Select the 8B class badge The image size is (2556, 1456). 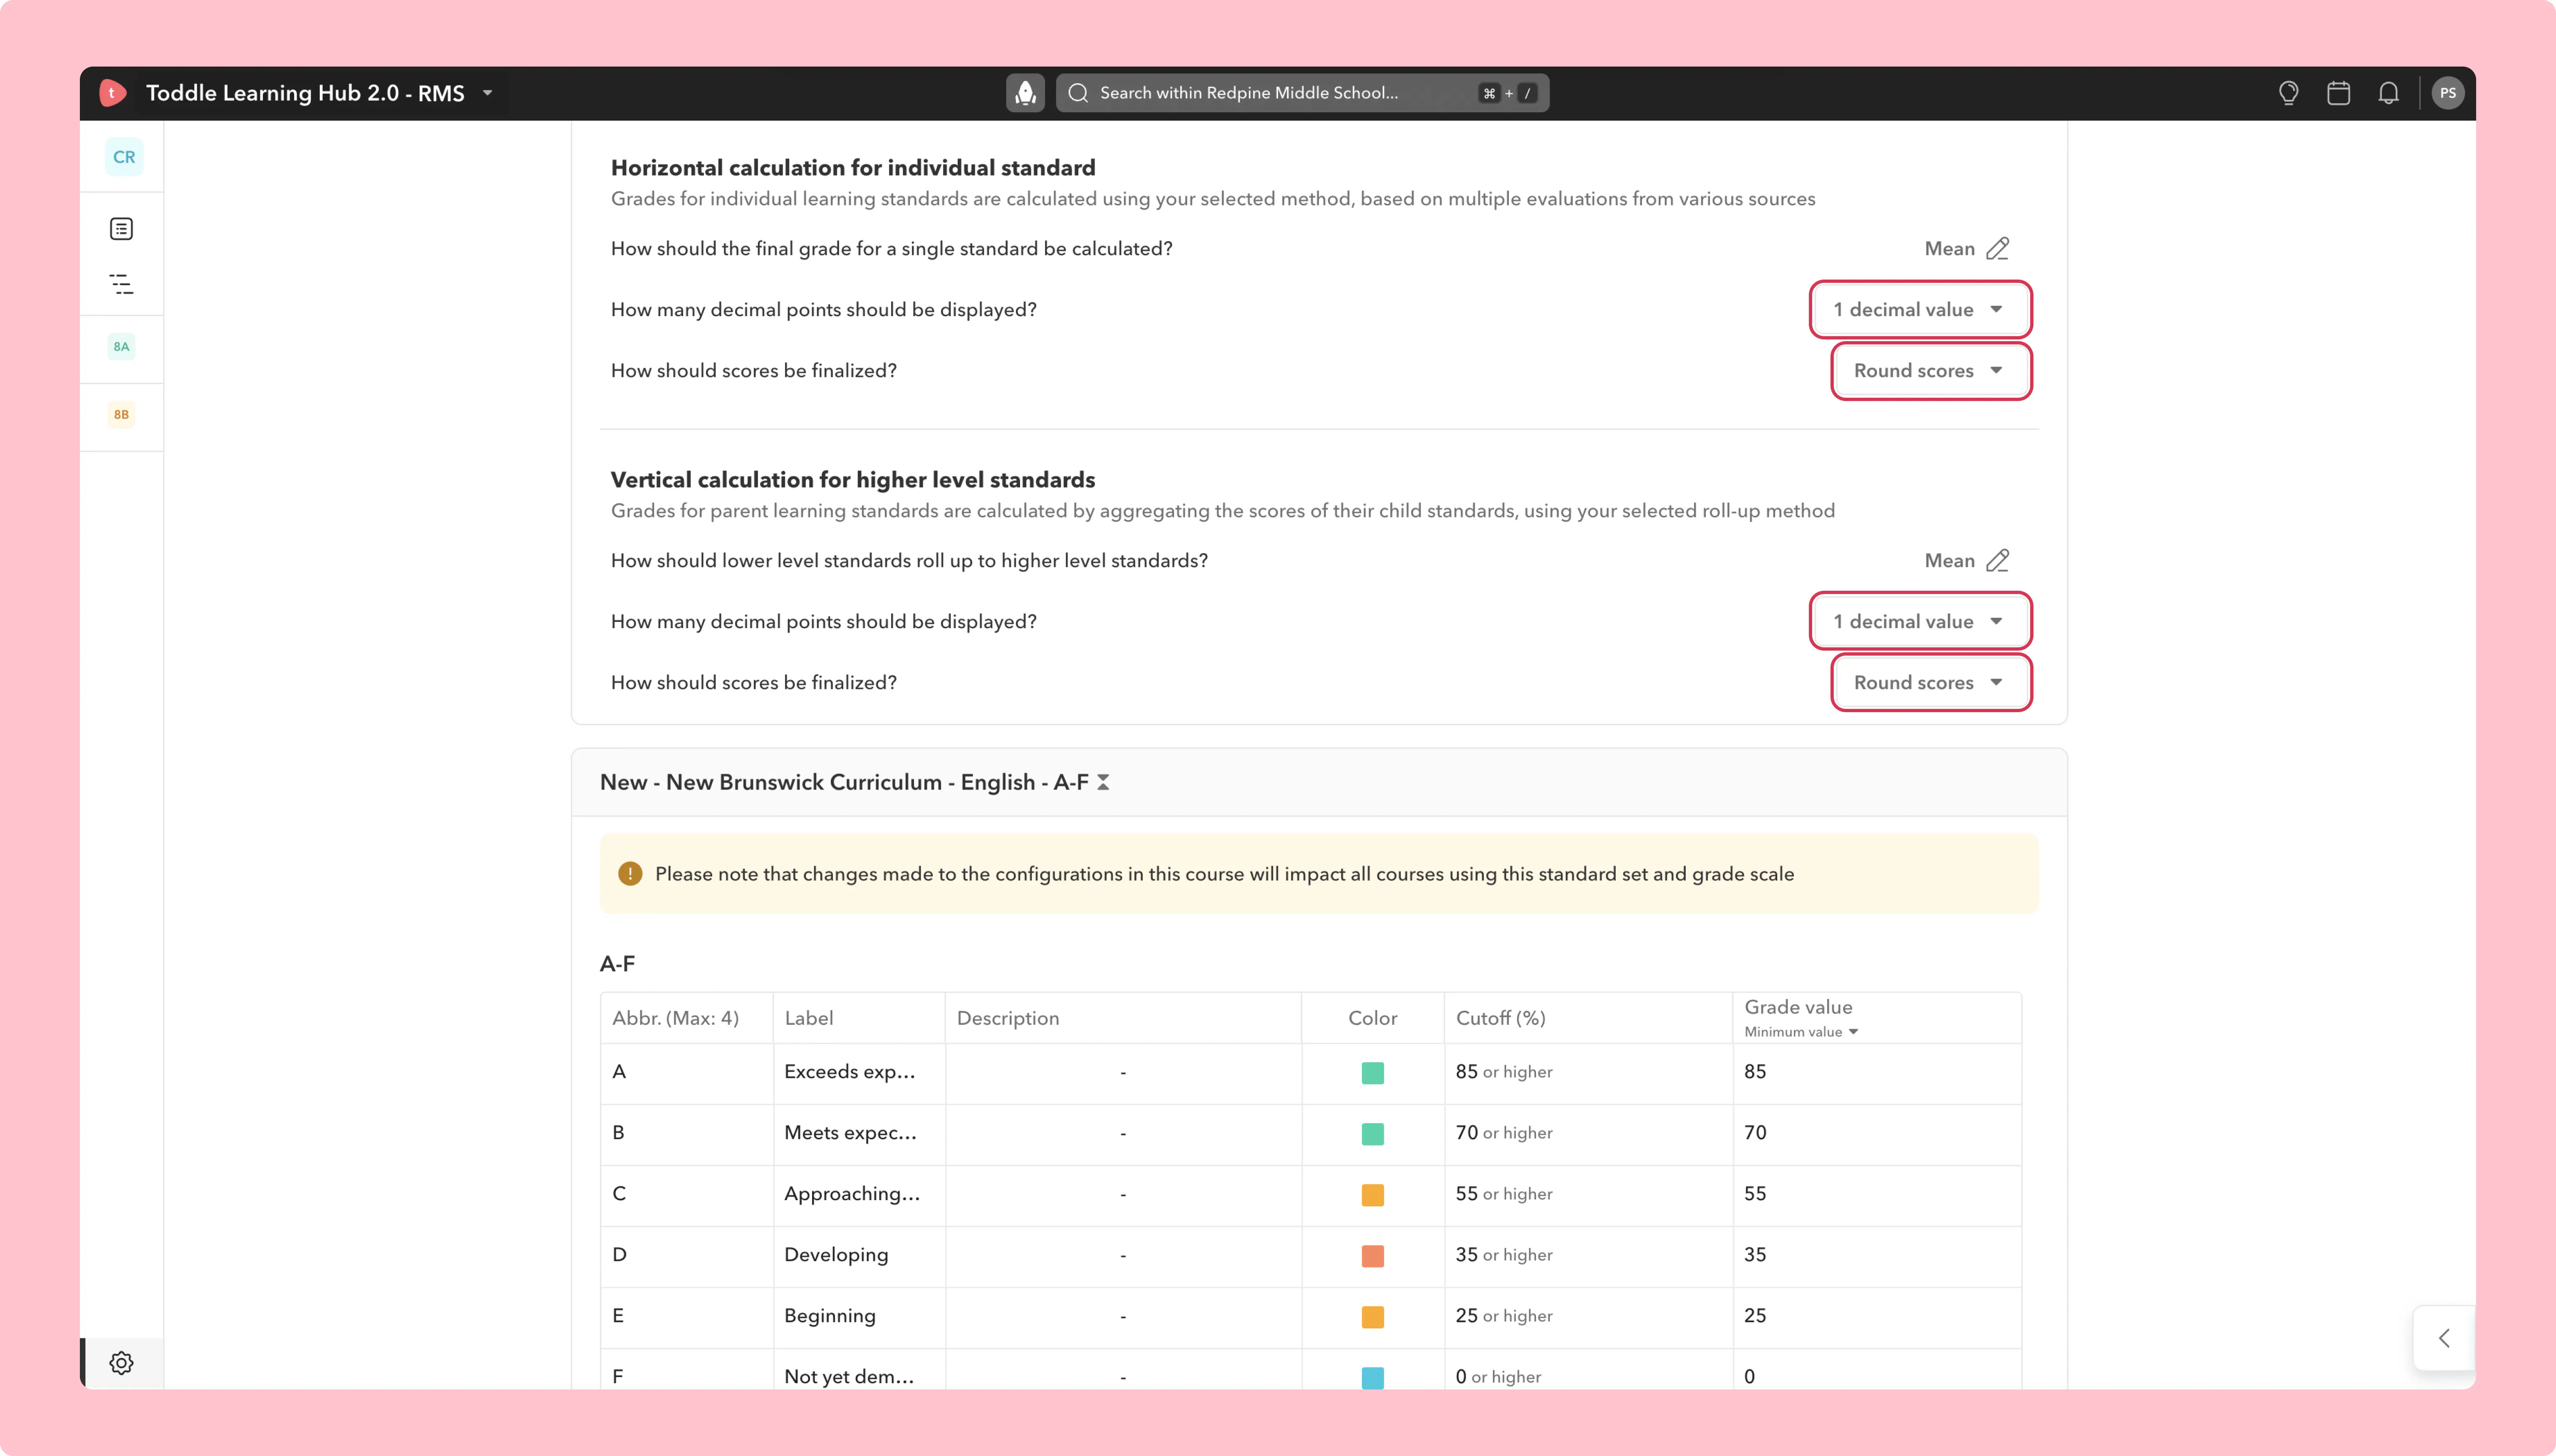point(121,415)
